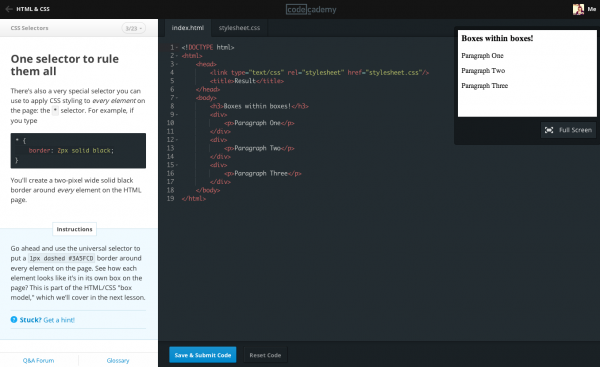Click the Instructions label
Image resolution: width=600 pixels, height=367 pixels.
75,229
